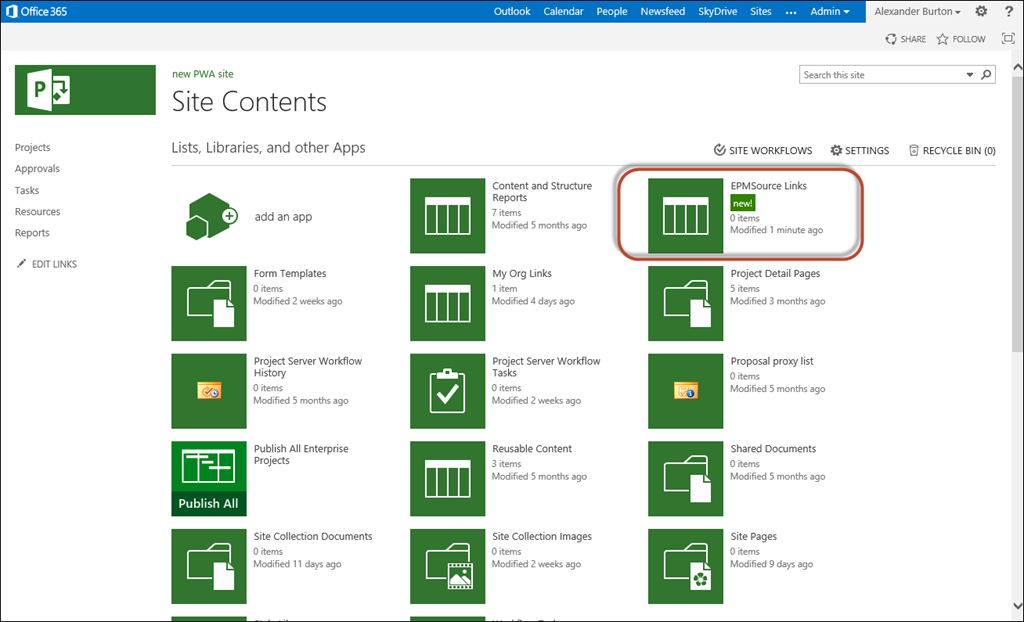Open the help question mark icon

[x=1009, y=11]
